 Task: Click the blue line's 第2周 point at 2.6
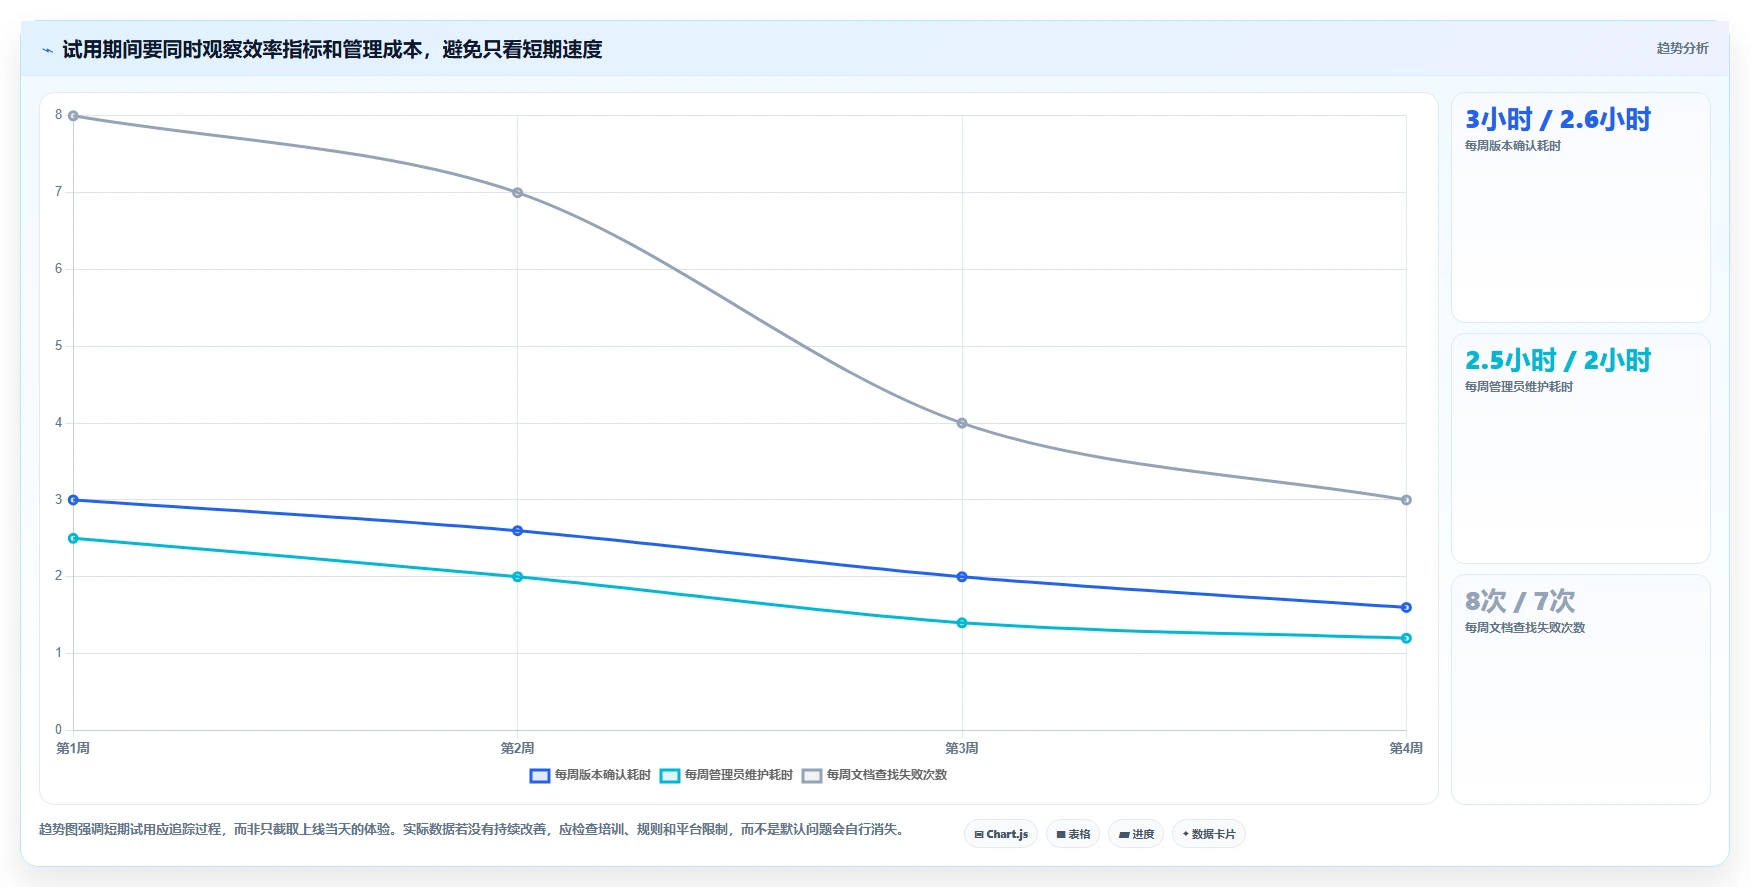click(517, 531)
